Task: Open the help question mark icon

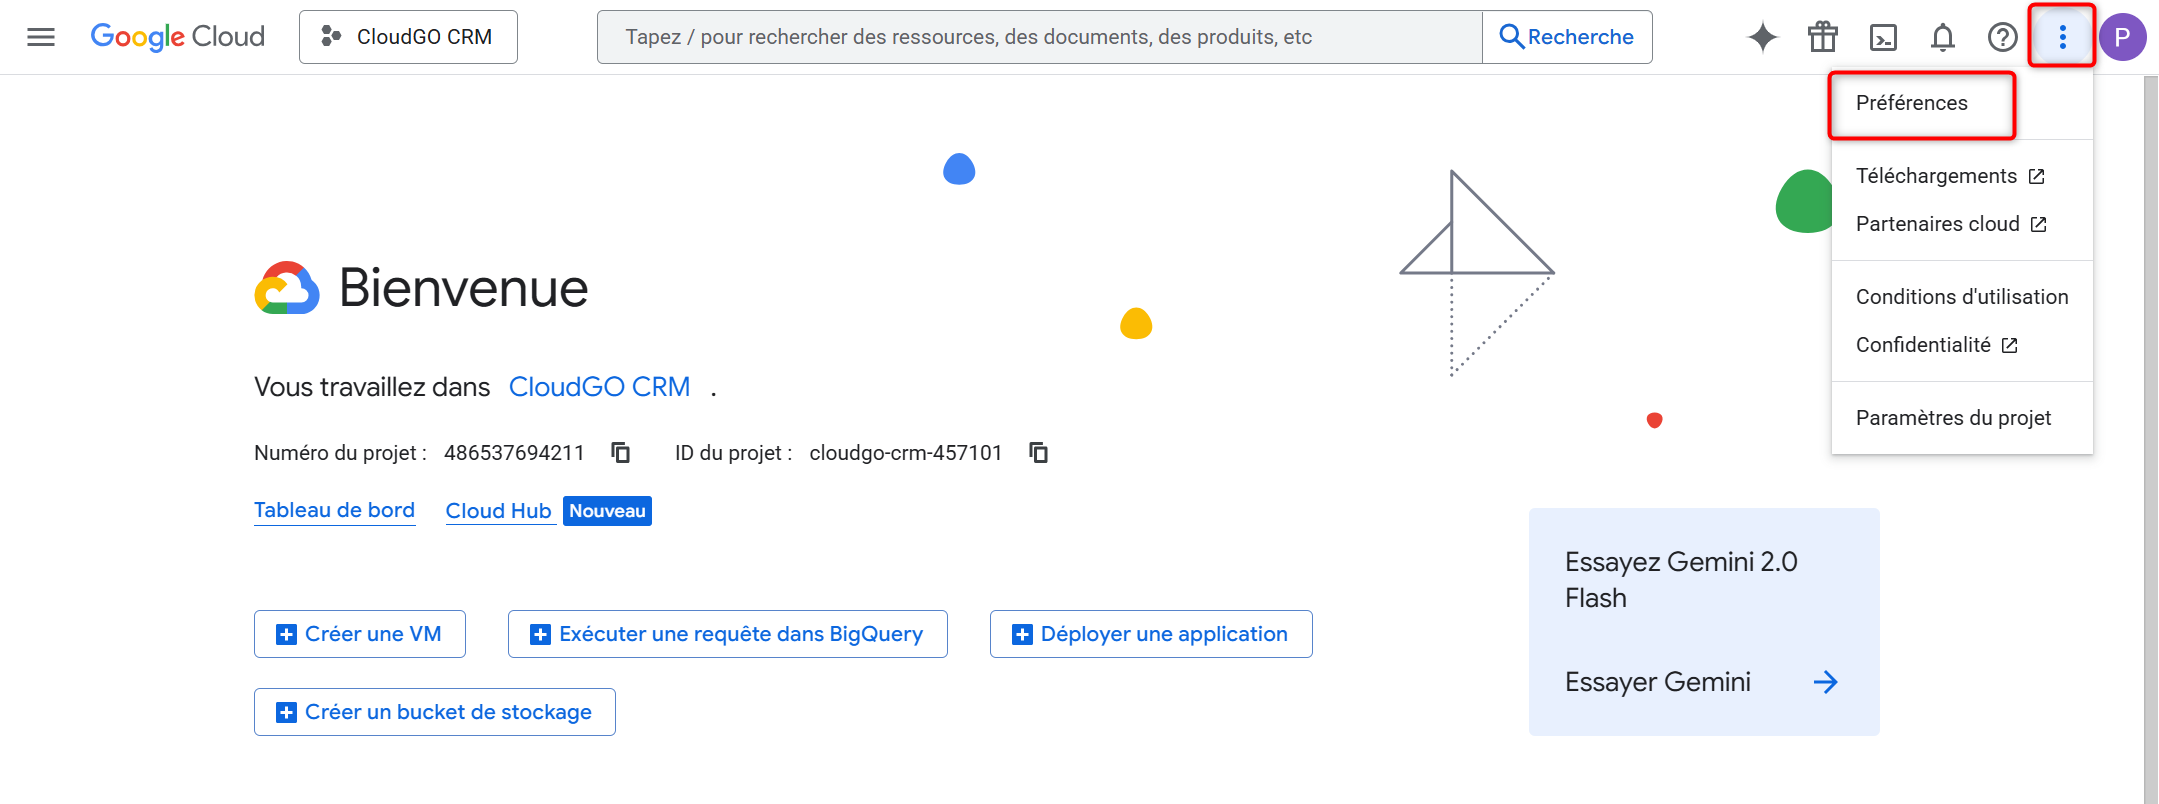Action: click(2002, 37)
